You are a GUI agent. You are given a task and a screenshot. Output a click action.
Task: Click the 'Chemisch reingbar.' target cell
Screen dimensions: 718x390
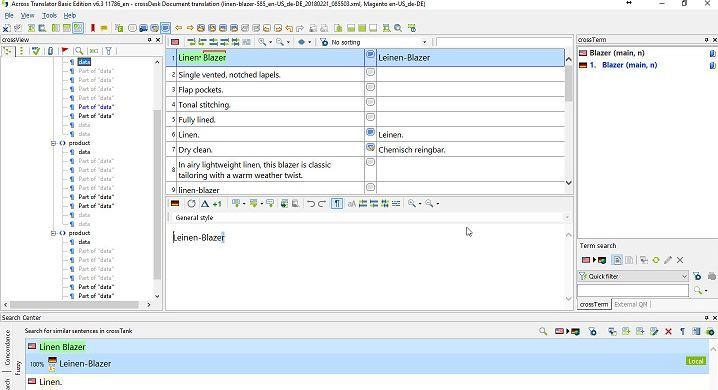click(471, 150)
